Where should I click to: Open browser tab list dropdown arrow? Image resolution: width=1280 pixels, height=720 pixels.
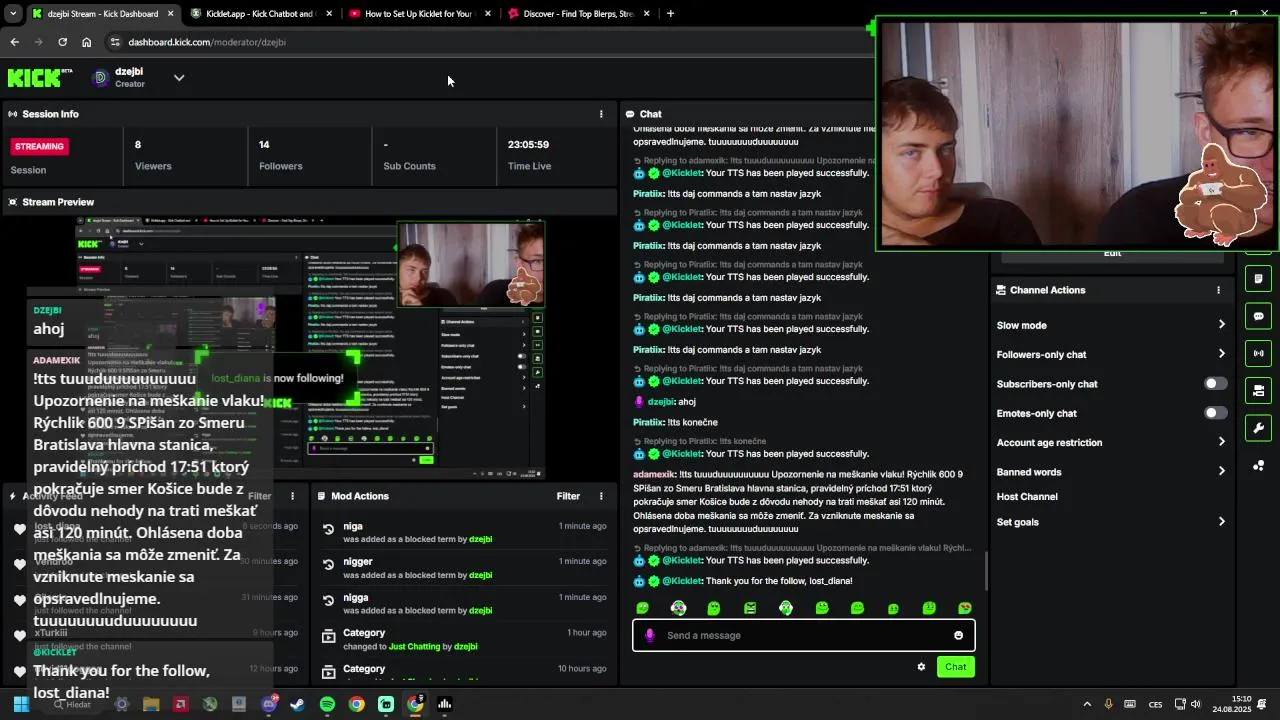pyautogui.click(x=12, y=14)
